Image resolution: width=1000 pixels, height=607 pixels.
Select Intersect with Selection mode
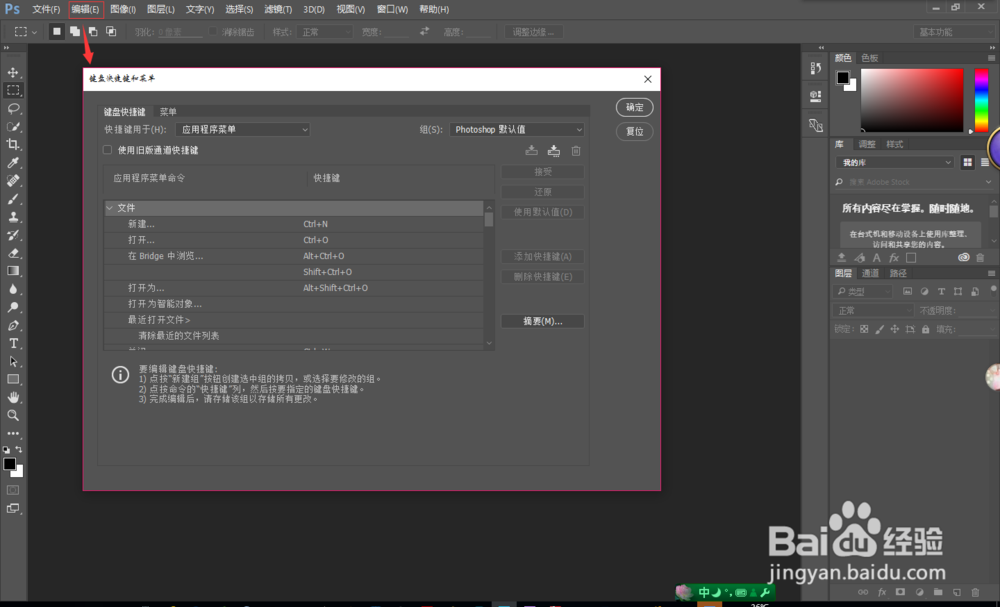(x=111, y=31)
